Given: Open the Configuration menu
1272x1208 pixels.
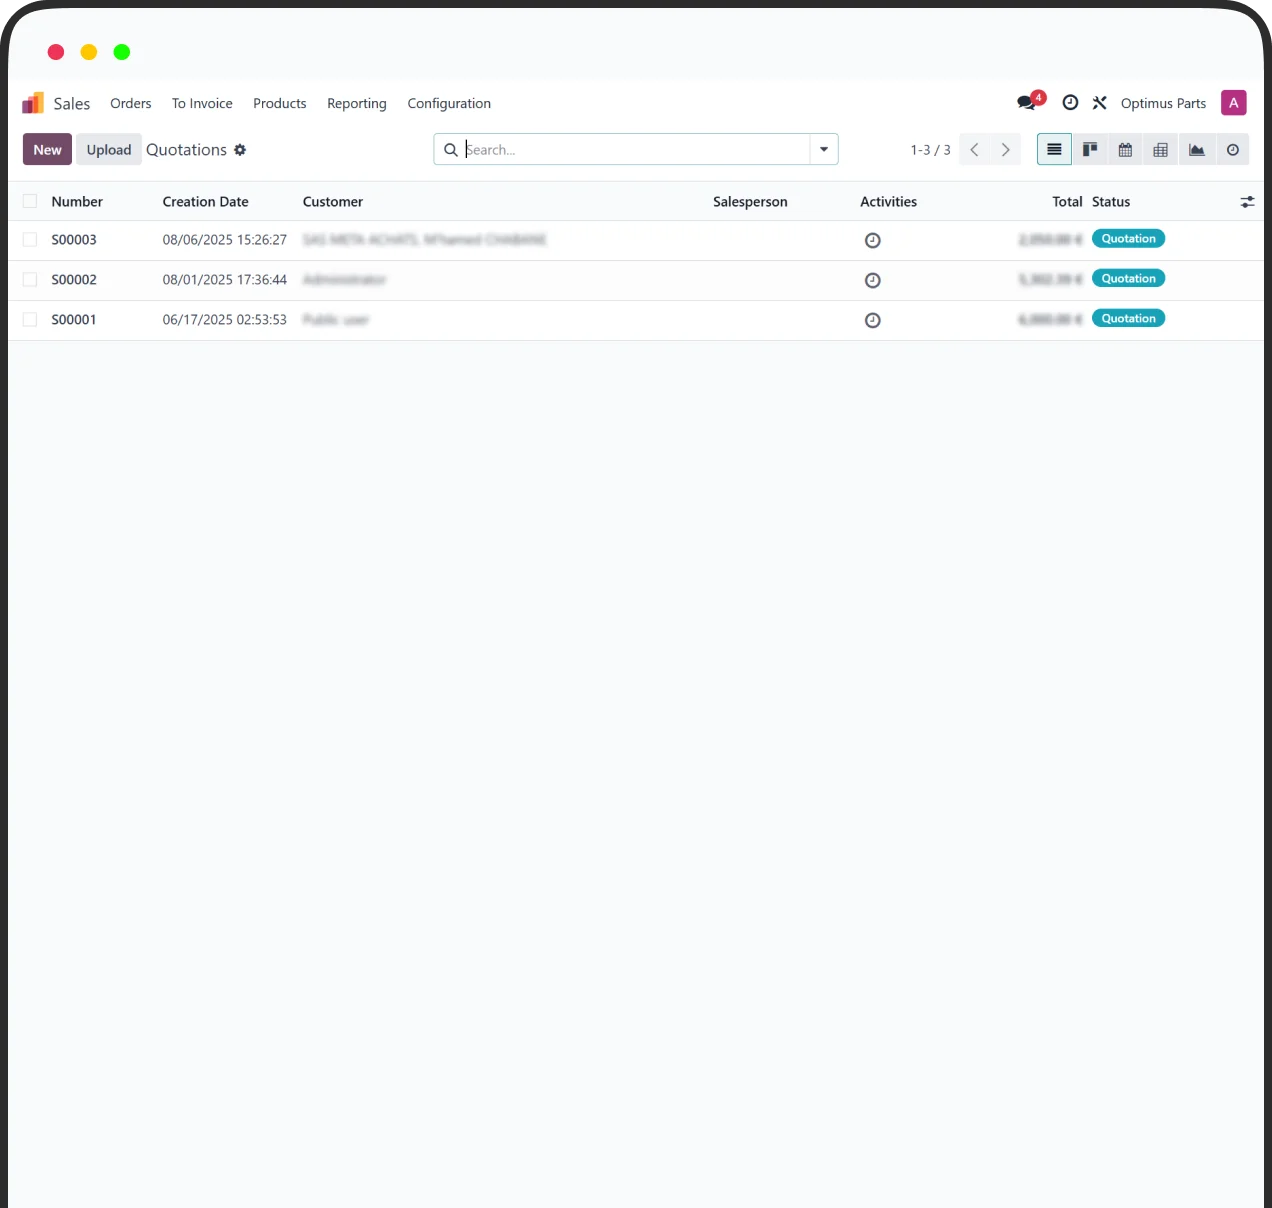Looking at the screenshot, I should 449,103.
